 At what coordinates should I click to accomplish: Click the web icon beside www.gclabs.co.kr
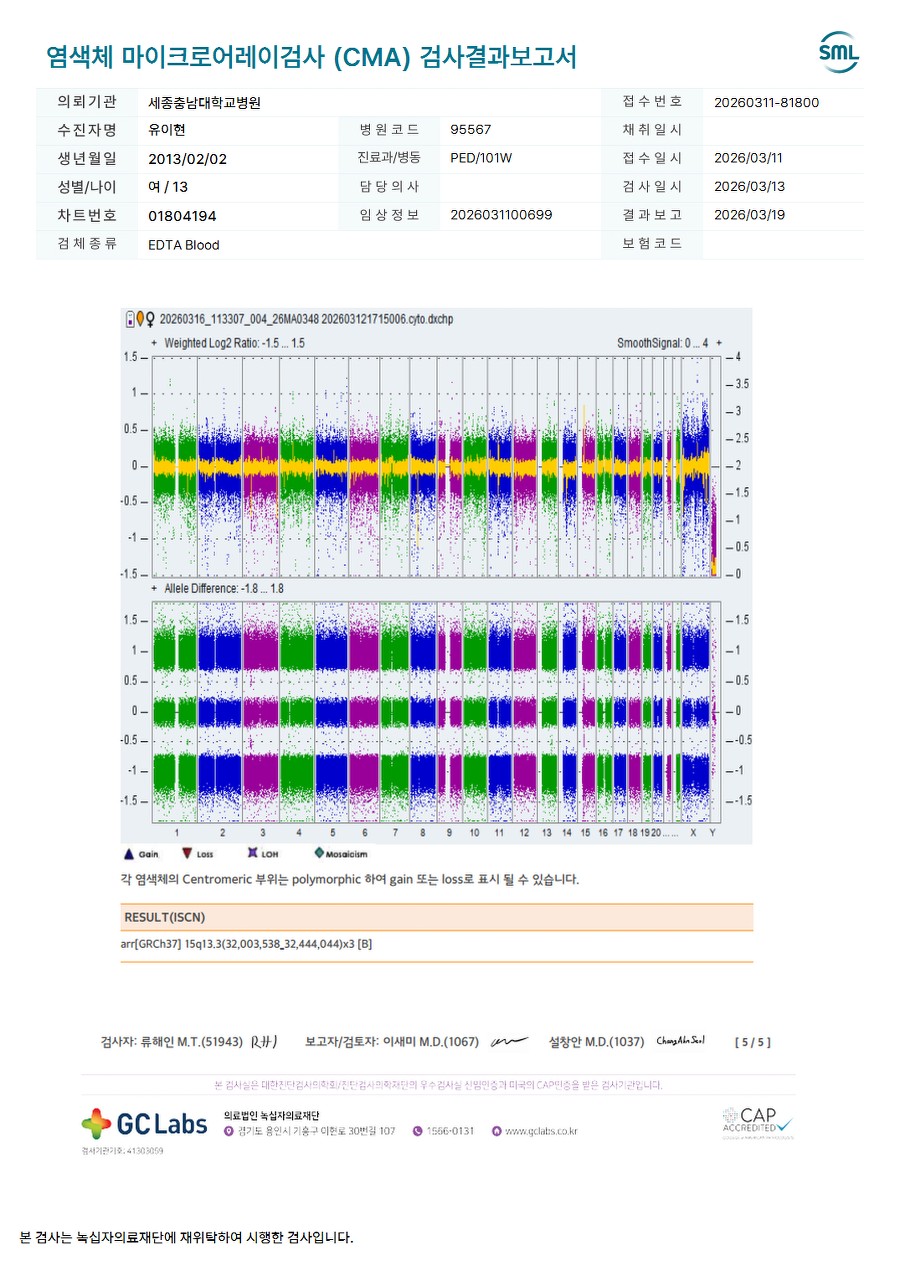tap(496, 1131)
